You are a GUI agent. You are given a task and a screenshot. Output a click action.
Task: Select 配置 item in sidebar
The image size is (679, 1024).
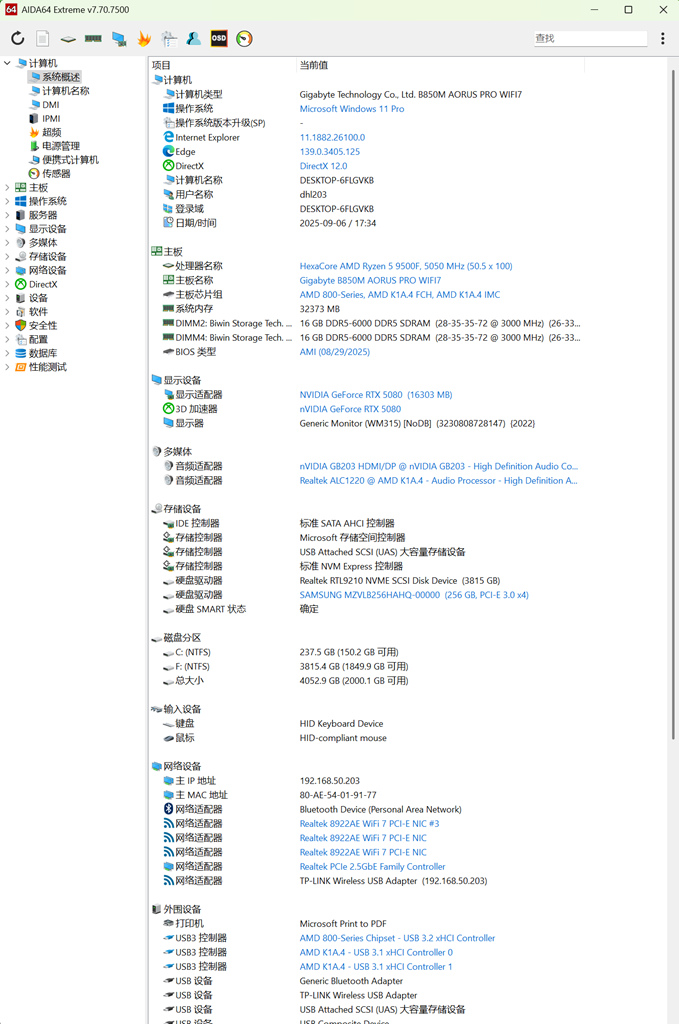coord(31,340)
